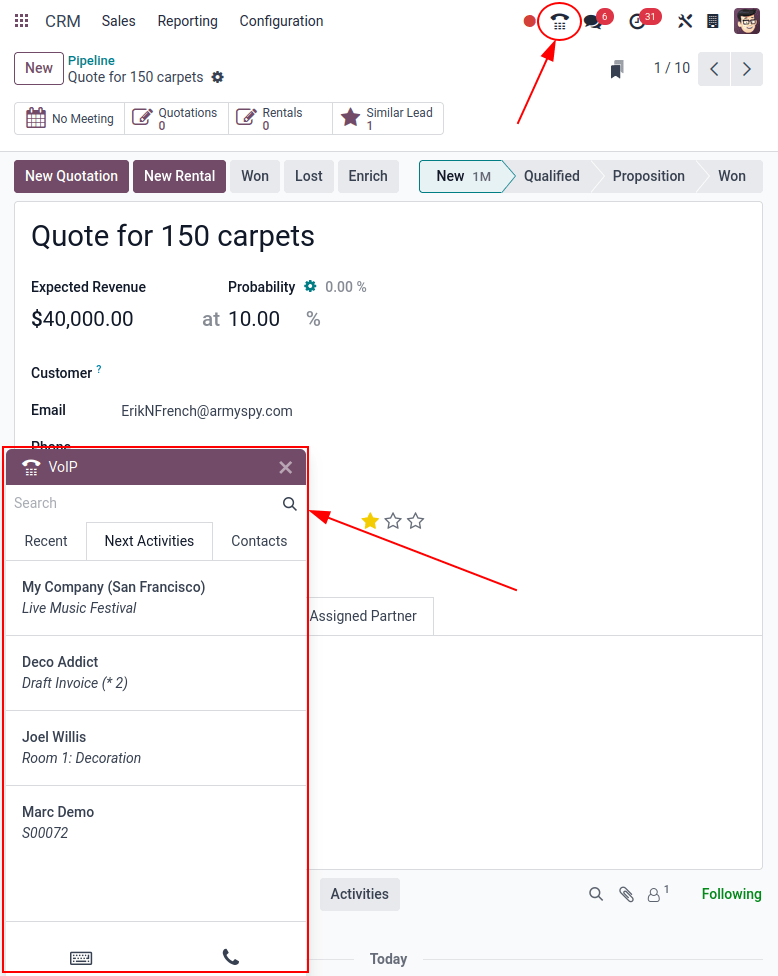
Task: Click the developer tools wrench icon
Action: (x=685, y=21)
